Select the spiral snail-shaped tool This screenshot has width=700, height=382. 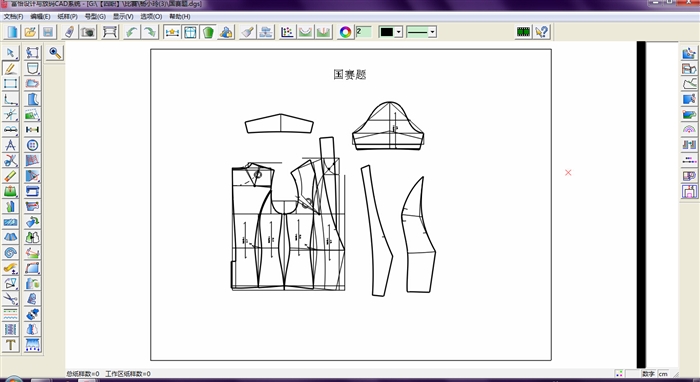11,253
